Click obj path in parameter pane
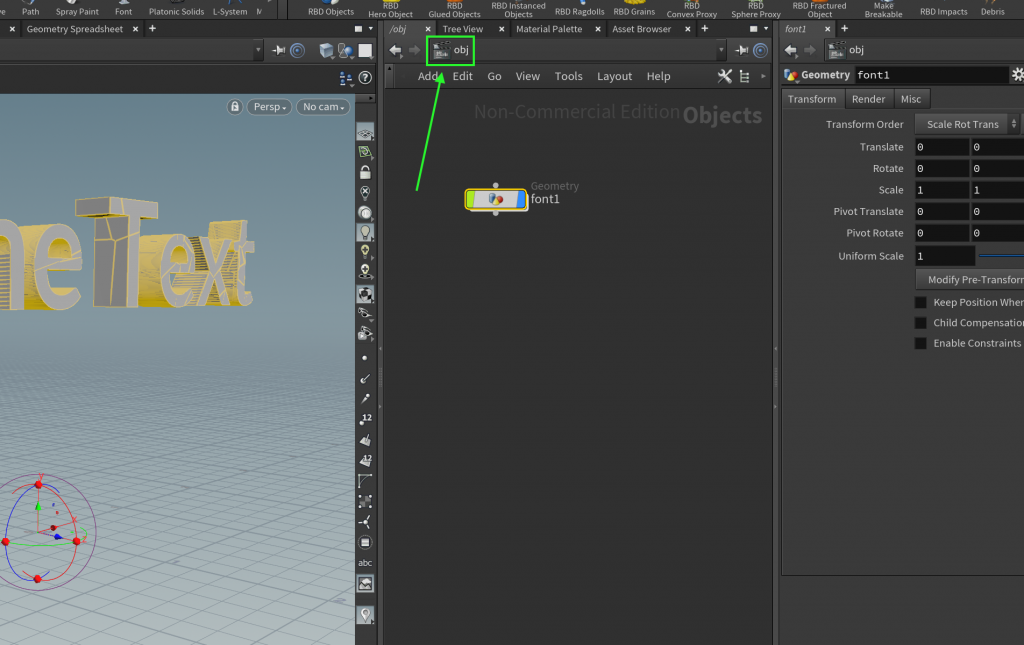Image resolution: width=1024 pixels, height=645 pixels. point(856,50)
